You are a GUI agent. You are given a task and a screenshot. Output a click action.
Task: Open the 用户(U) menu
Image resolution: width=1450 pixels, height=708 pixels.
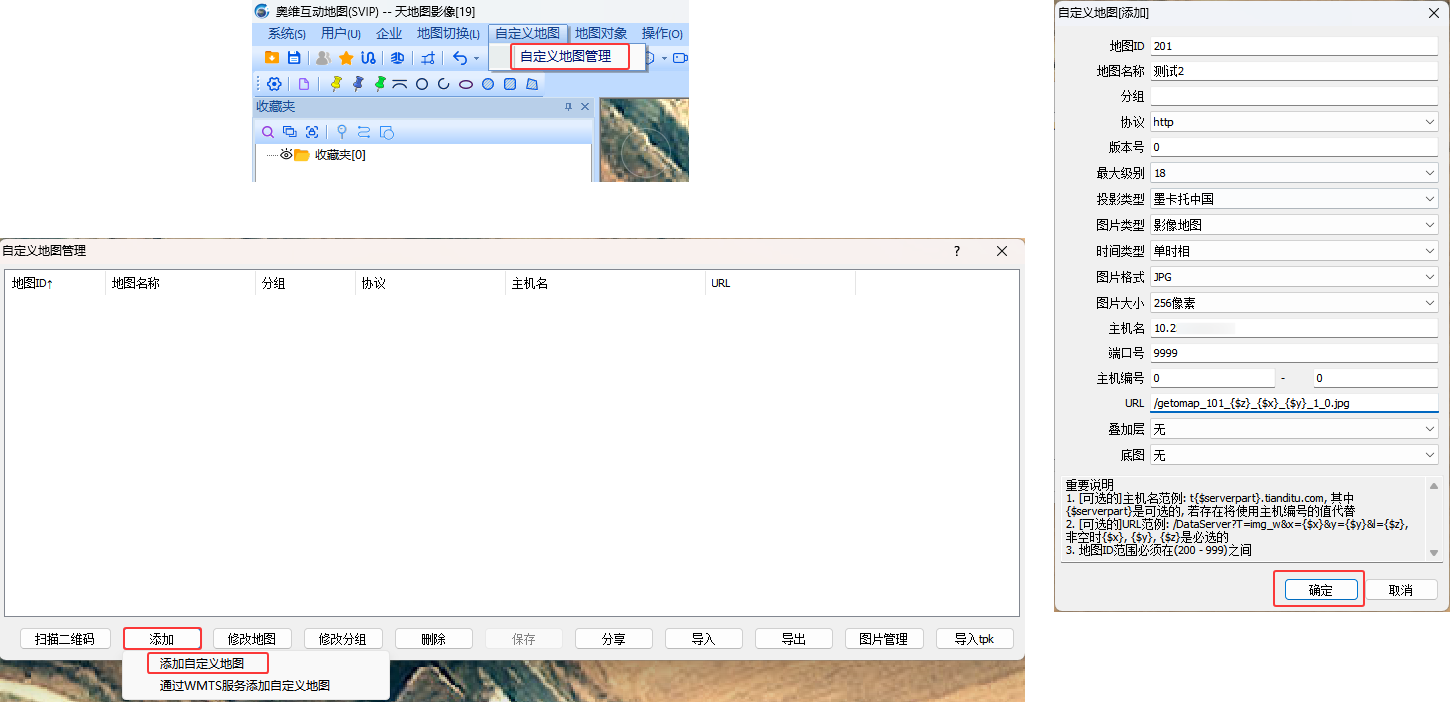(341, 34)
